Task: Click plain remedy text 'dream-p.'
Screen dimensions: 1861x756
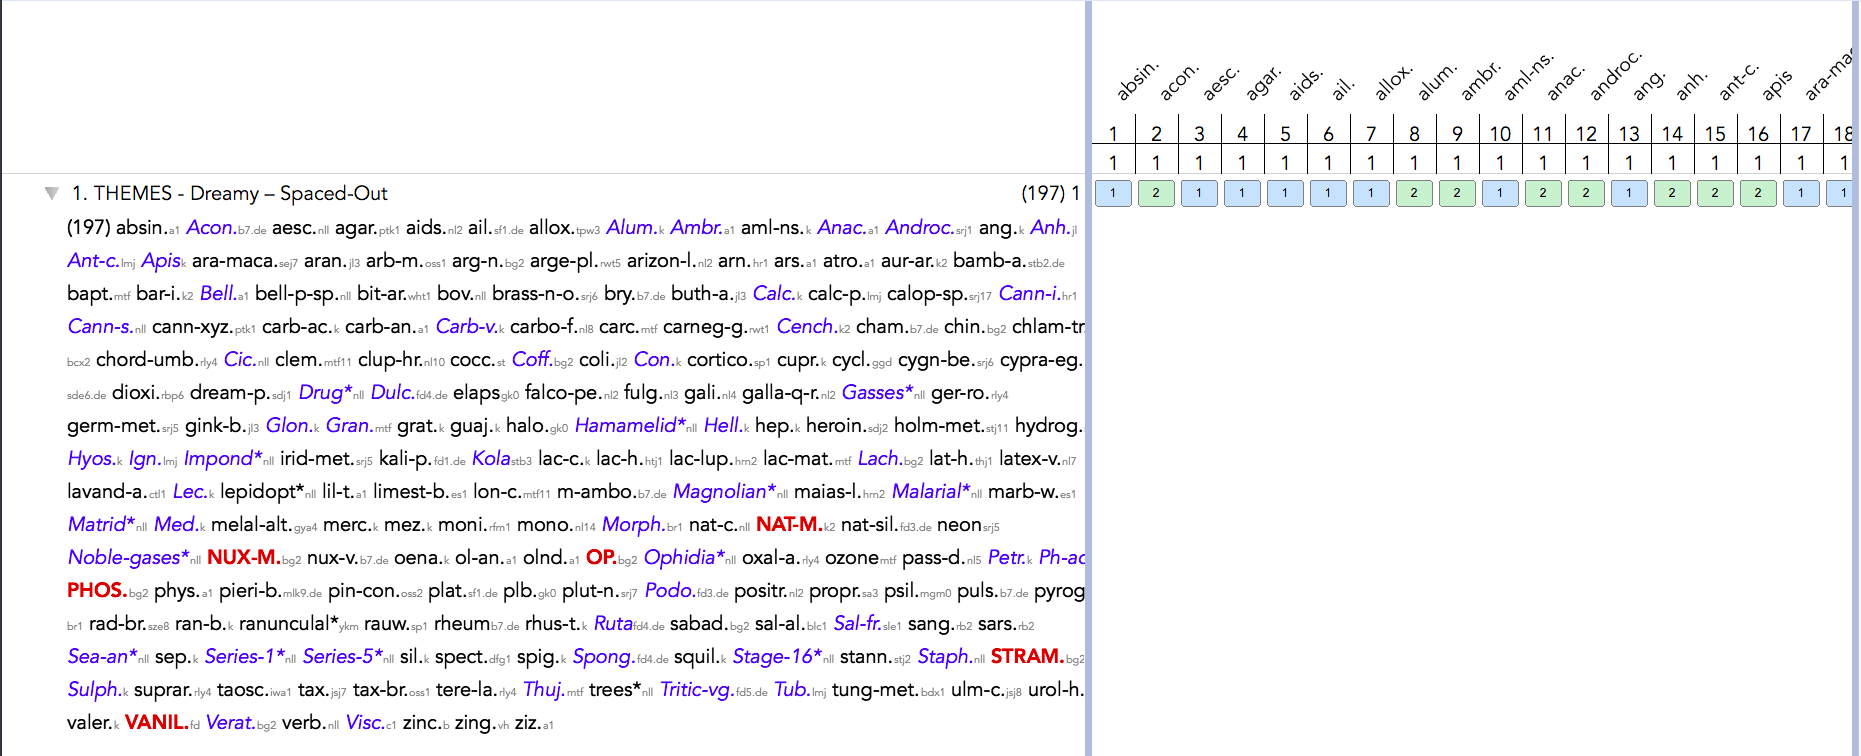Action: click(230, 392)
